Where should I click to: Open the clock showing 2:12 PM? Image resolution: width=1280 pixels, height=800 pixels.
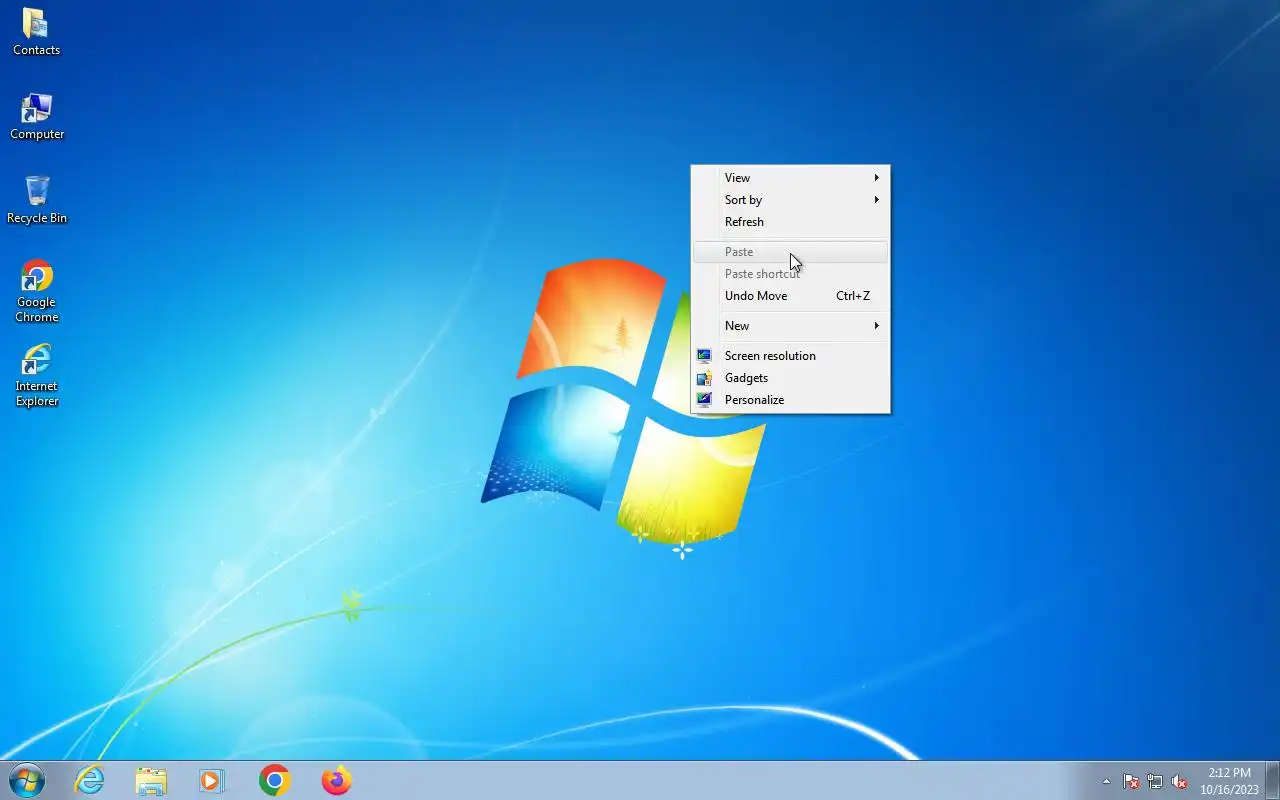click(x=1229, y=781)
